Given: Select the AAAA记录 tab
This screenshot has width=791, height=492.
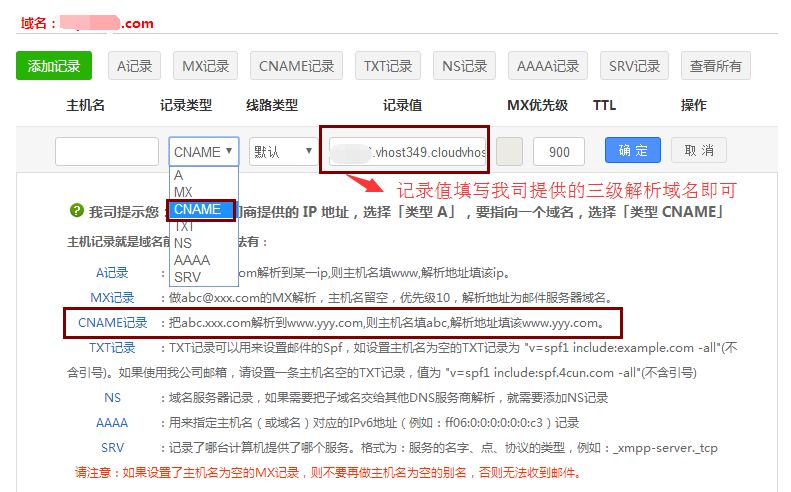Looking at the screenshot, I should (548, 66).
